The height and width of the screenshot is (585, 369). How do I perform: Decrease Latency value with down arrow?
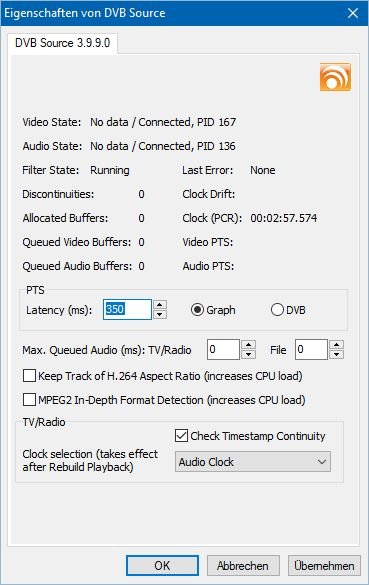160,314
